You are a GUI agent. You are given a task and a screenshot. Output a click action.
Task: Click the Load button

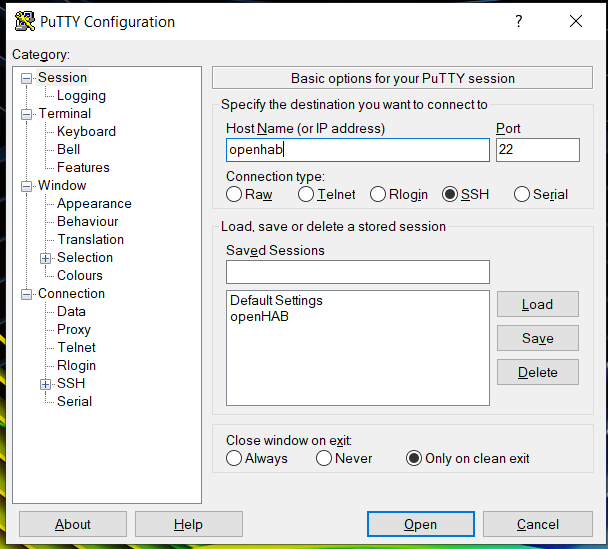[x=538, y=304]
